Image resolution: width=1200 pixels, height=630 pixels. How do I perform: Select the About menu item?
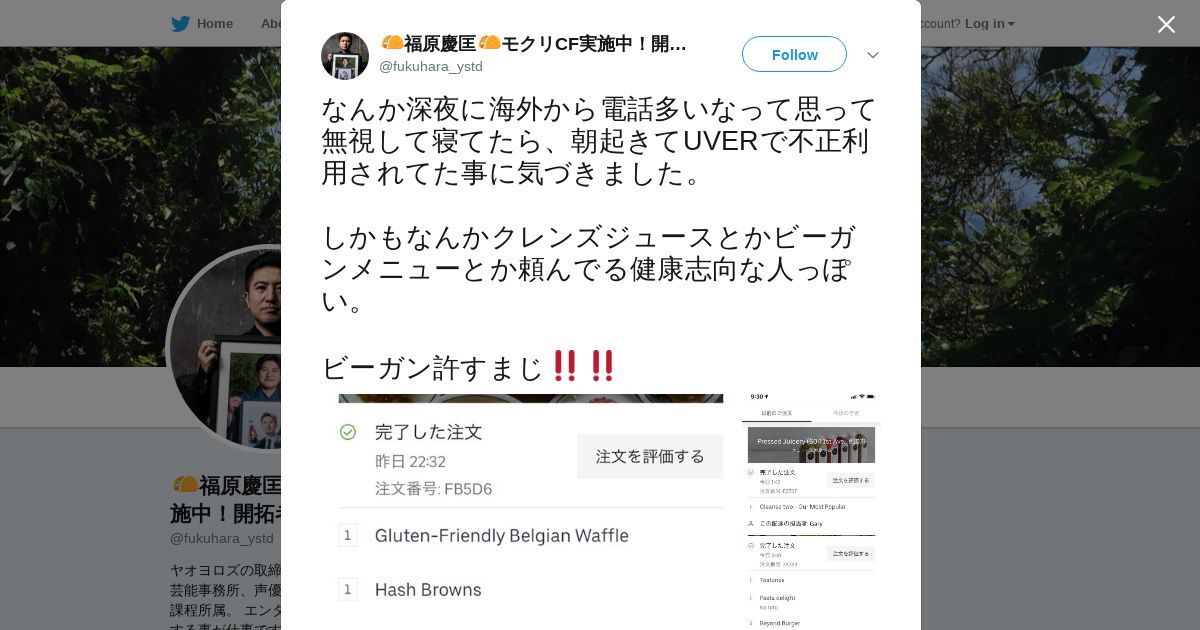point(272,24)
